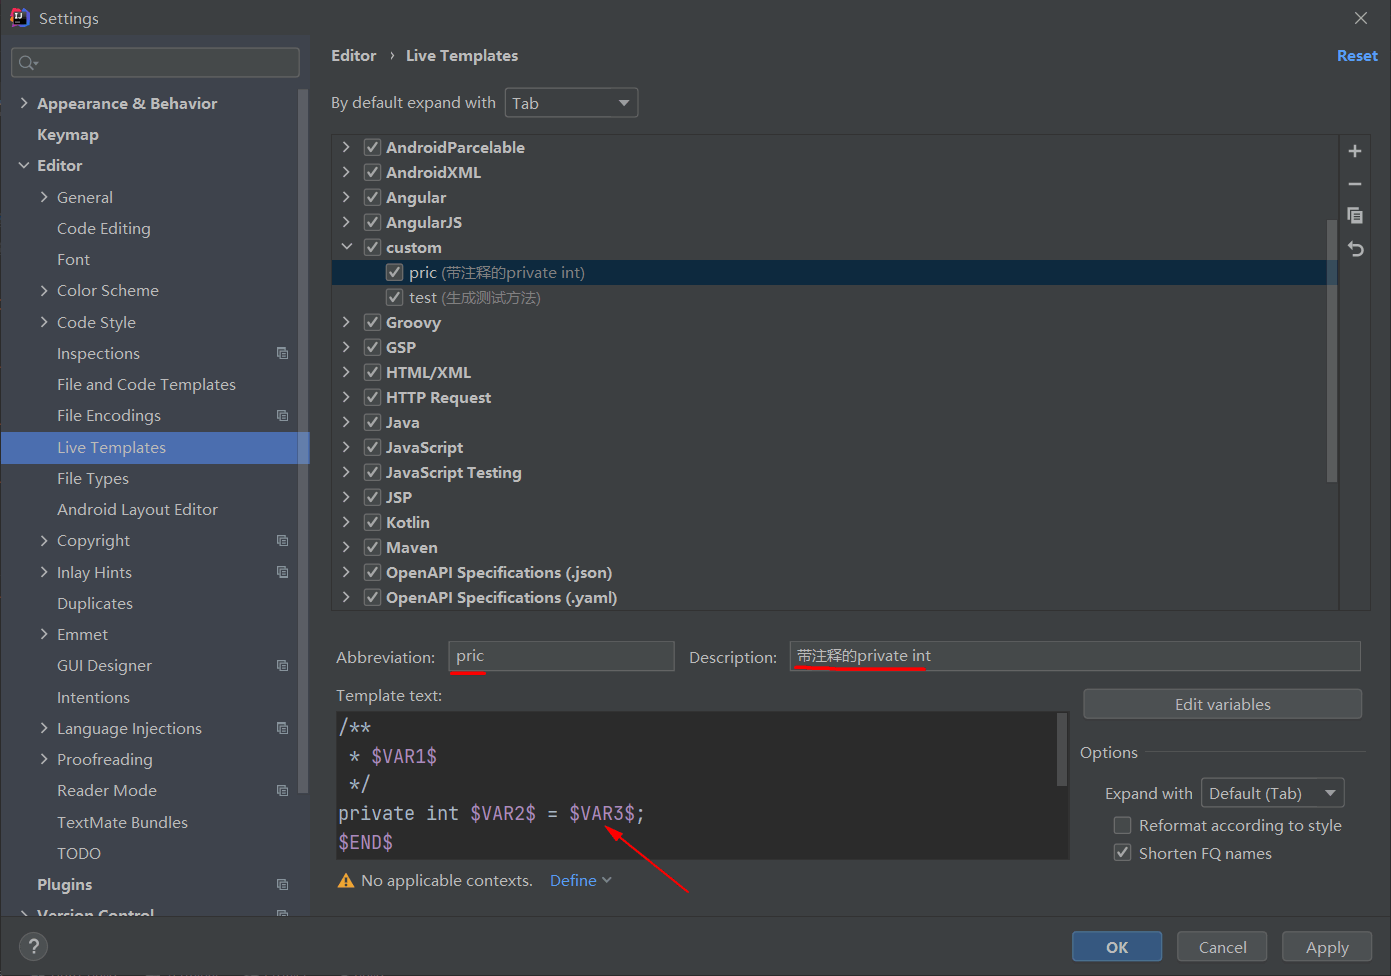Click the project-level icon next to Plugins
The image size is (1391, 976).
pyautogui.click(x=282, y=884)
